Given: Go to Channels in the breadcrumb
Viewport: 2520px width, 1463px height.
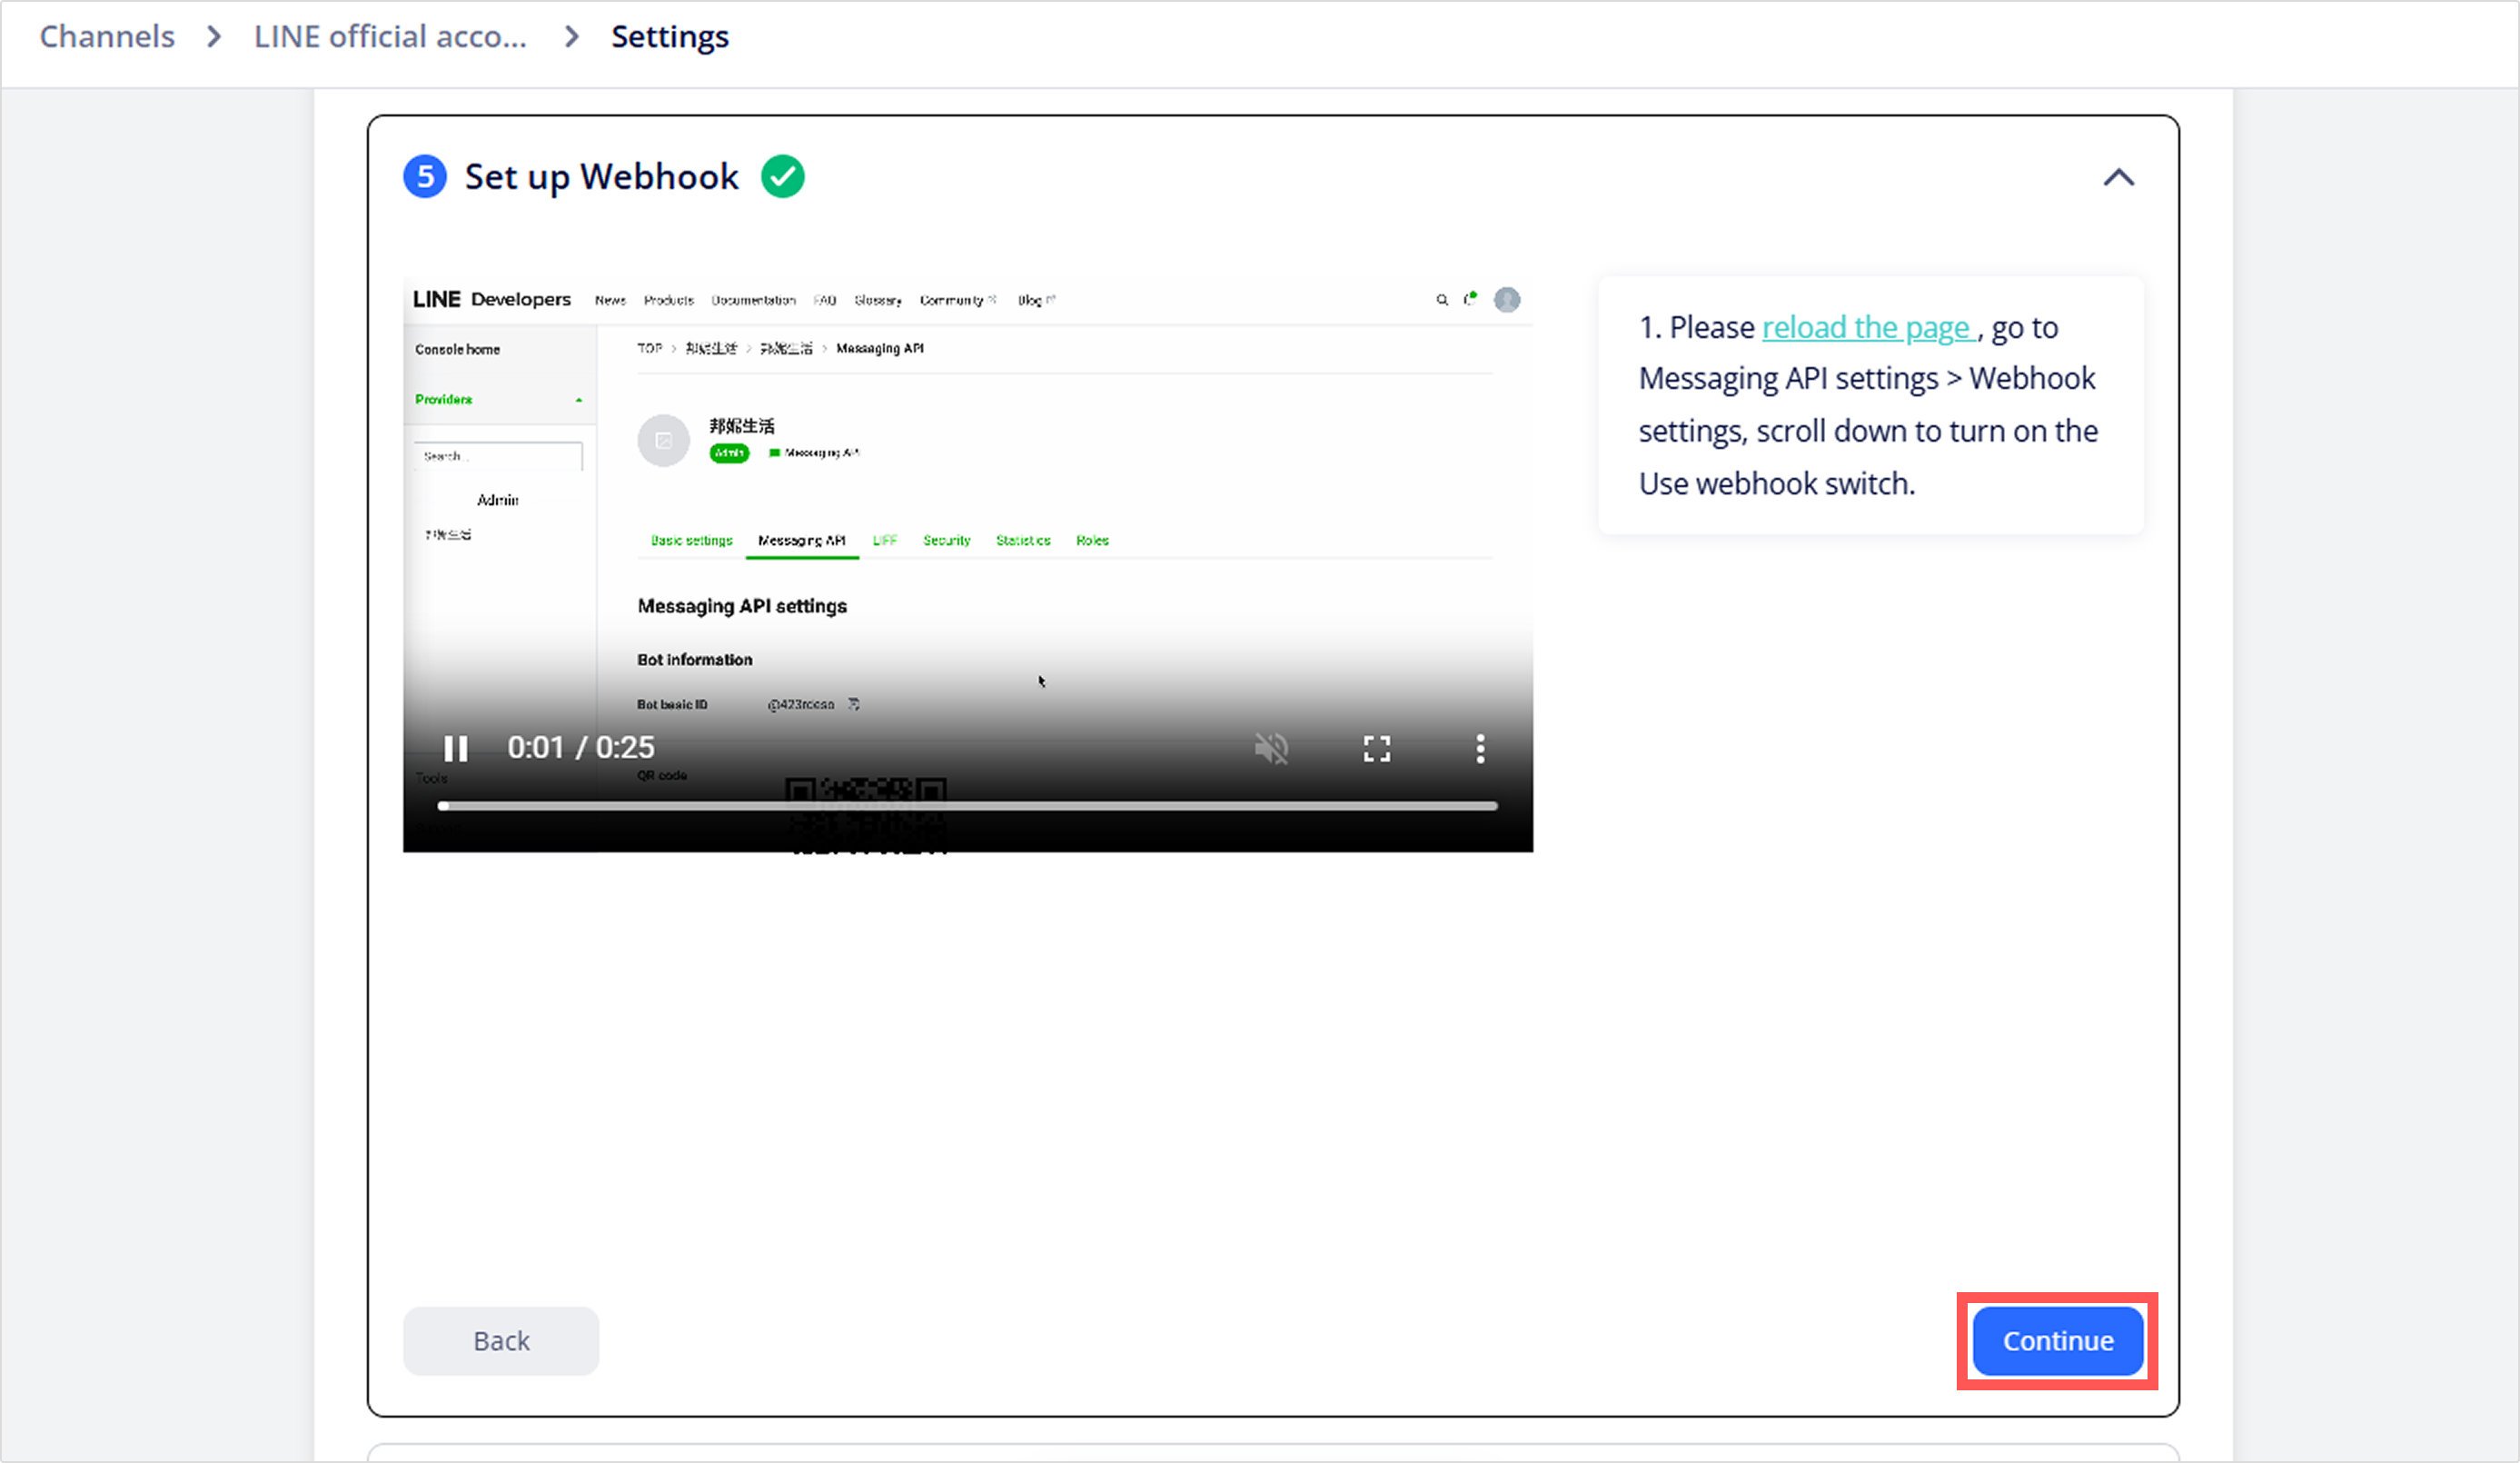Looking at the screenshot, I should click(x=107, y=36).
